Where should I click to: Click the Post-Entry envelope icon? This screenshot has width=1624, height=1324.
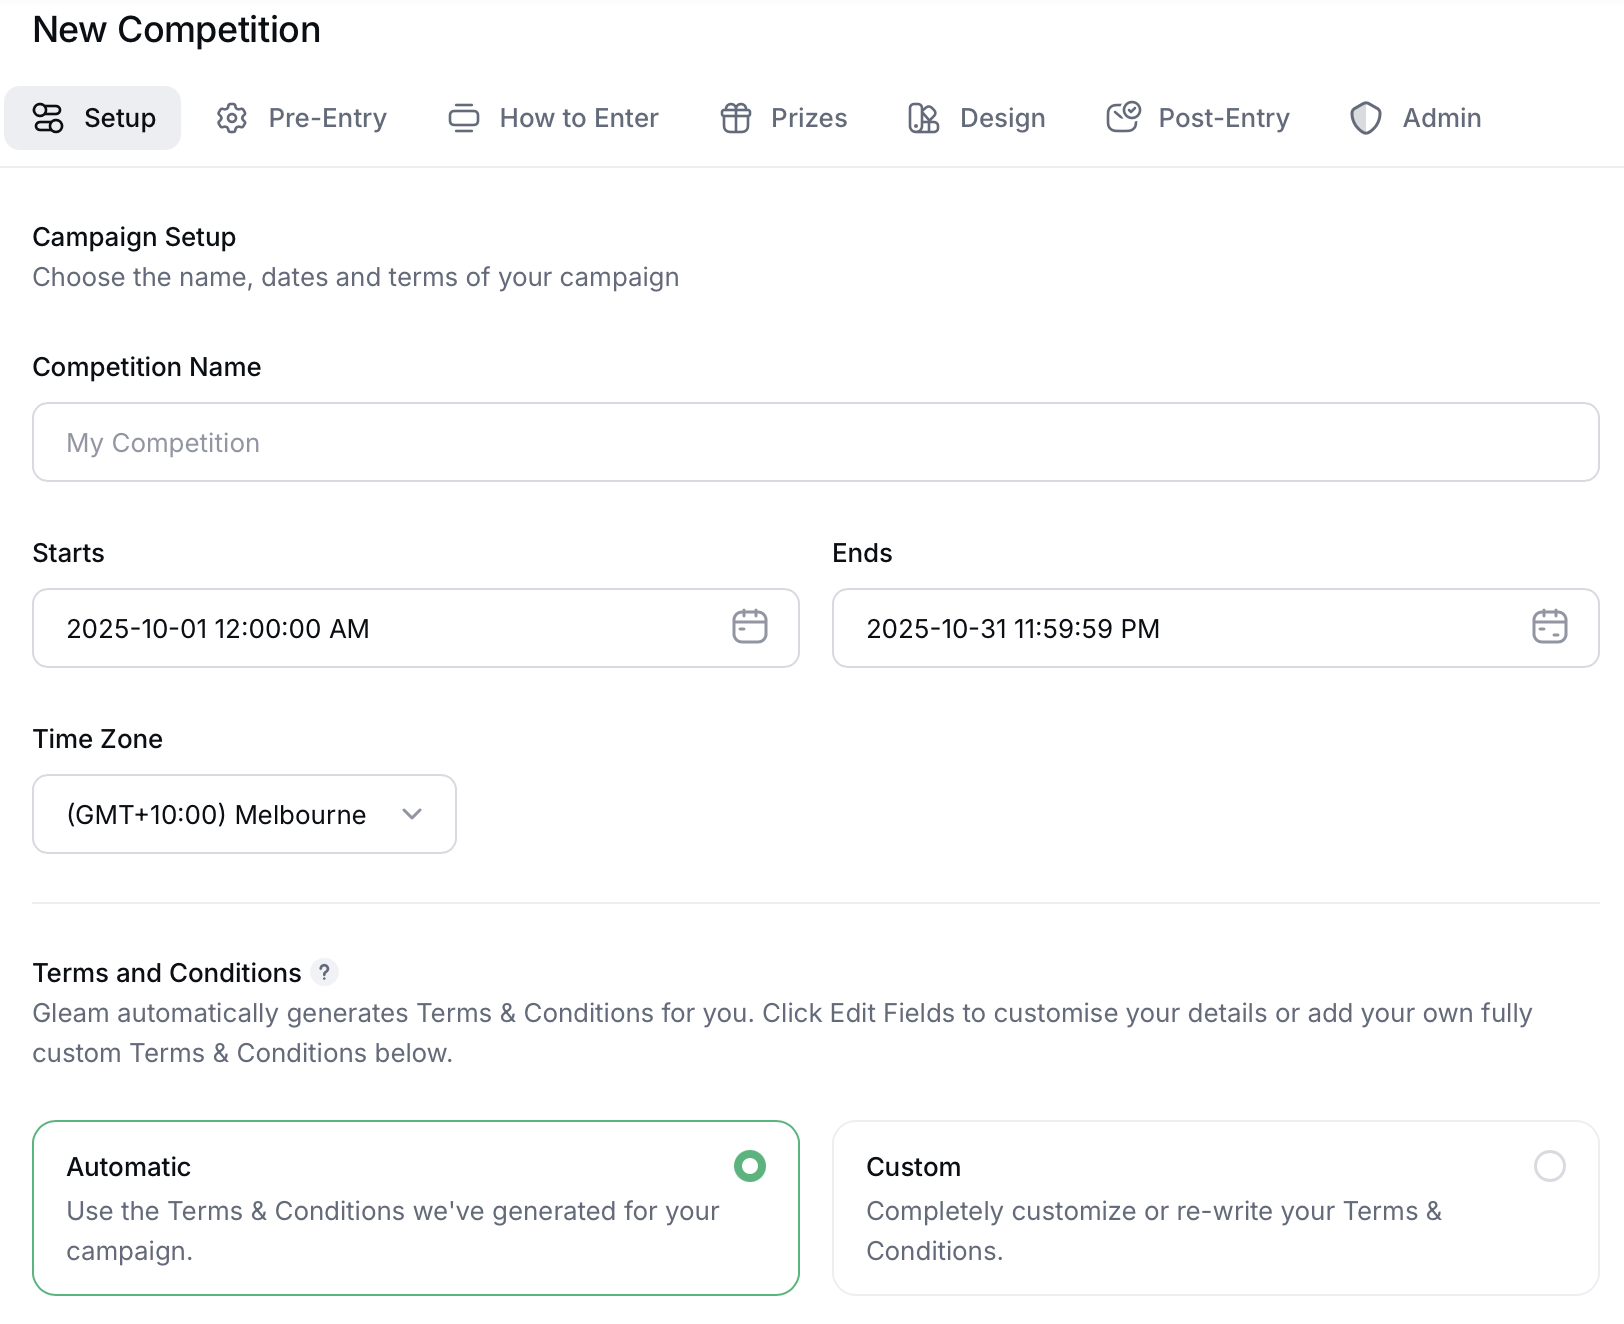[1122, 117]
